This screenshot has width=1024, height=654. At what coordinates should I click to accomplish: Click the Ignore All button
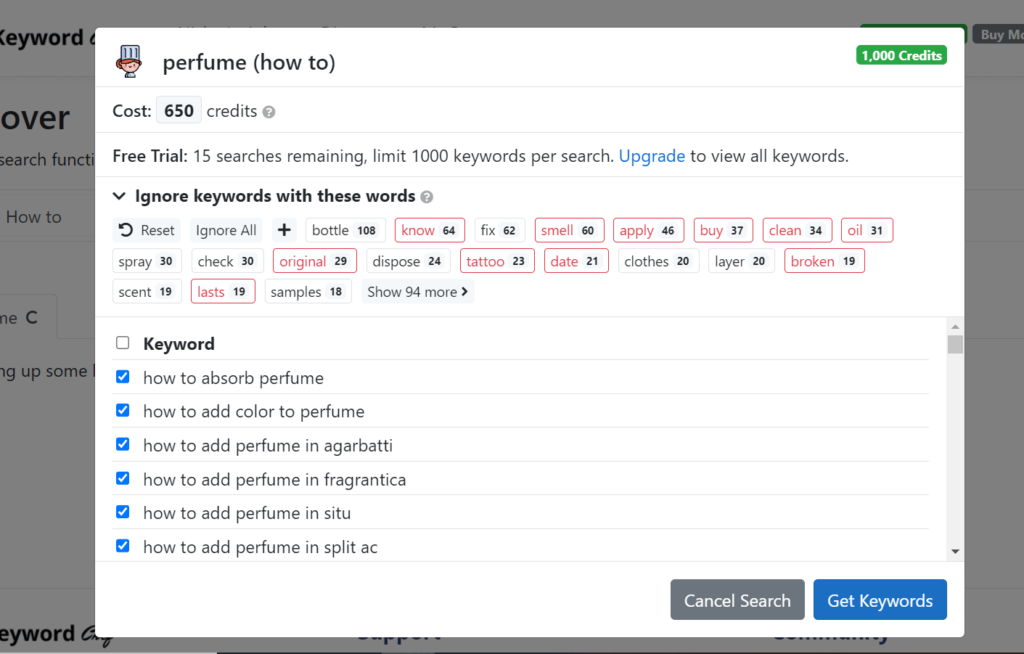(x=226, y=230)
